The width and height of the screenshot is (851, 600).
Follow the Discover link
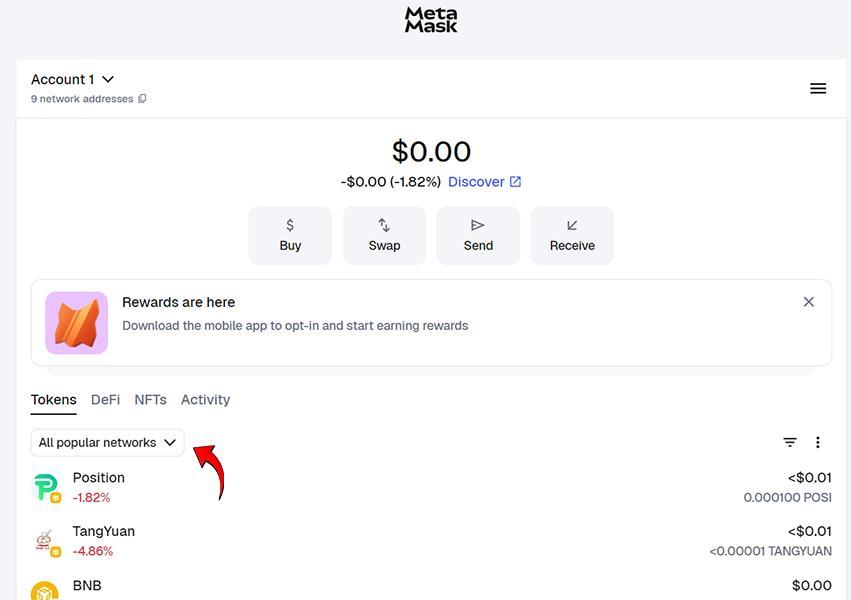pos(477,182)
